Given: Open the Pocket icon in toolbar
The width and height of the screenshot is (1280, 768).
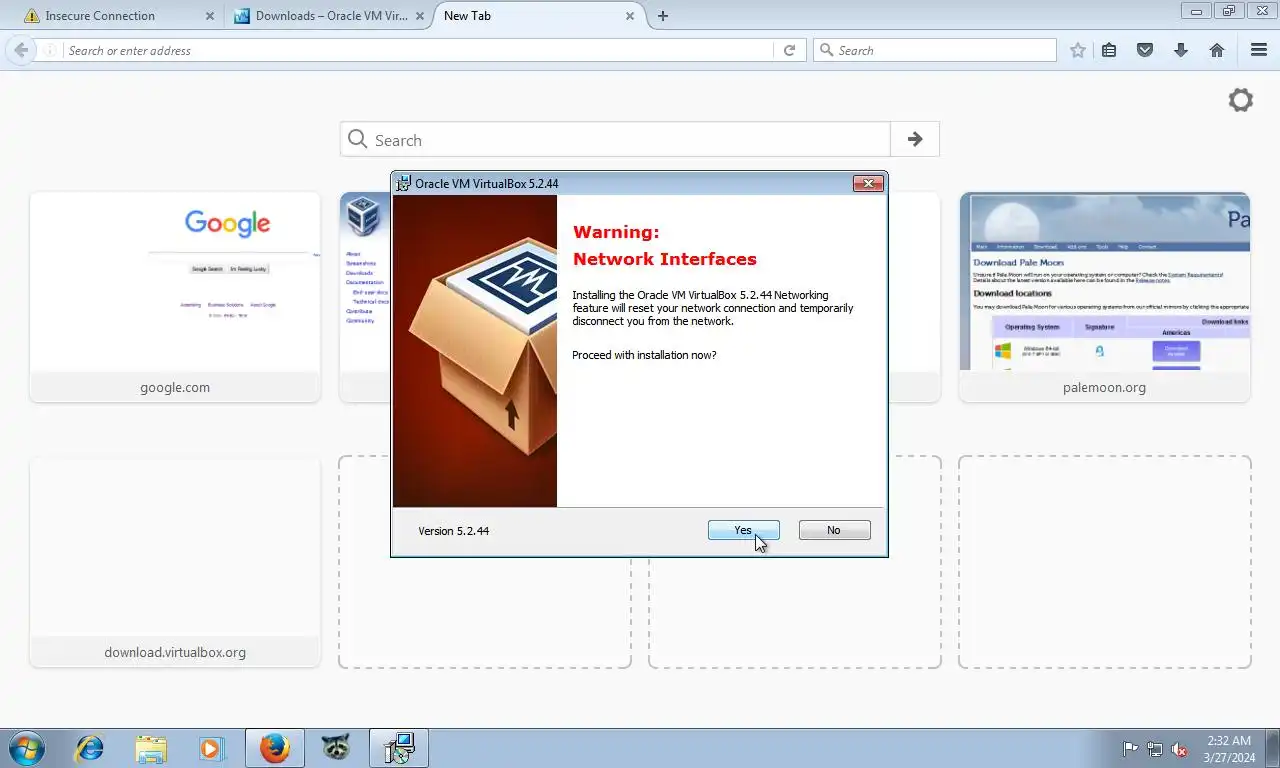Looking at the screenshot, I should [x=1145, y=50].
